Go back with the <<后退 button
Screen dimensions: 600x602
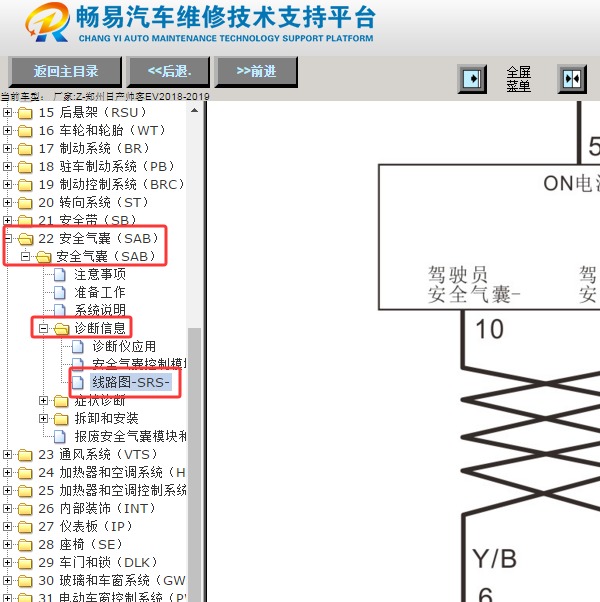tap(169, 72)
